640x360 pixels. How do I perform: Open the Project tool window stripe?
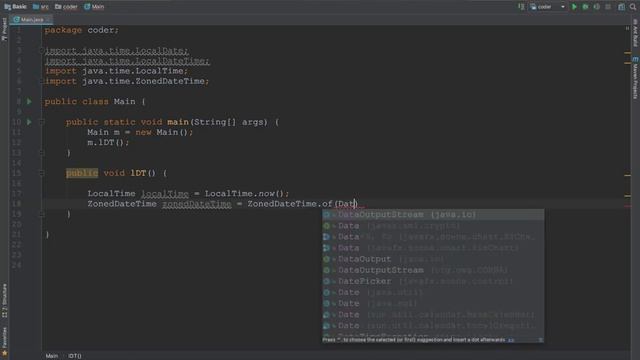pos(4,29)
